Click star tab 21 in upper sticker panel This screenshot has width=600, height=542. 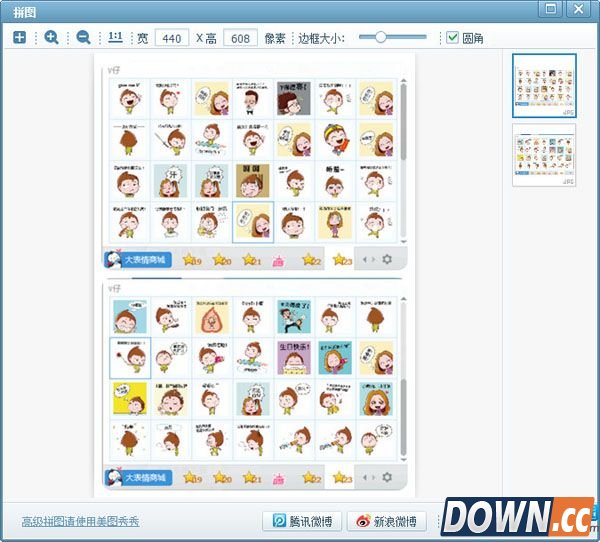252,260
